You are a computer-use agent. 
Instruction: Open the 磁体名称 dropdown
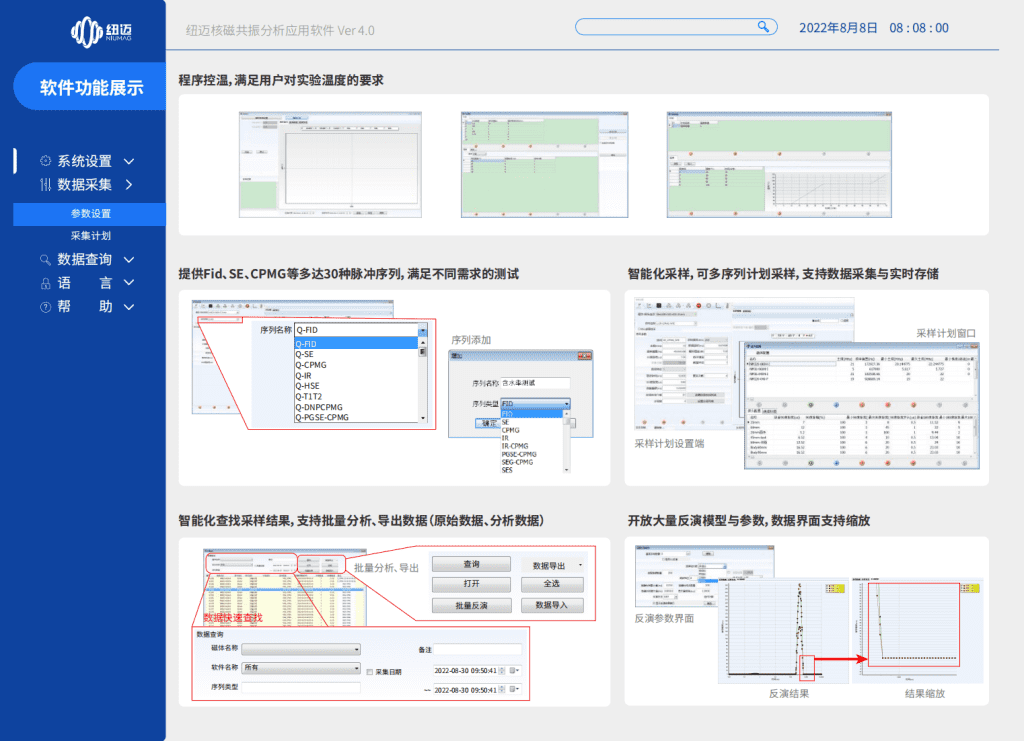click(x=300, y=649)
